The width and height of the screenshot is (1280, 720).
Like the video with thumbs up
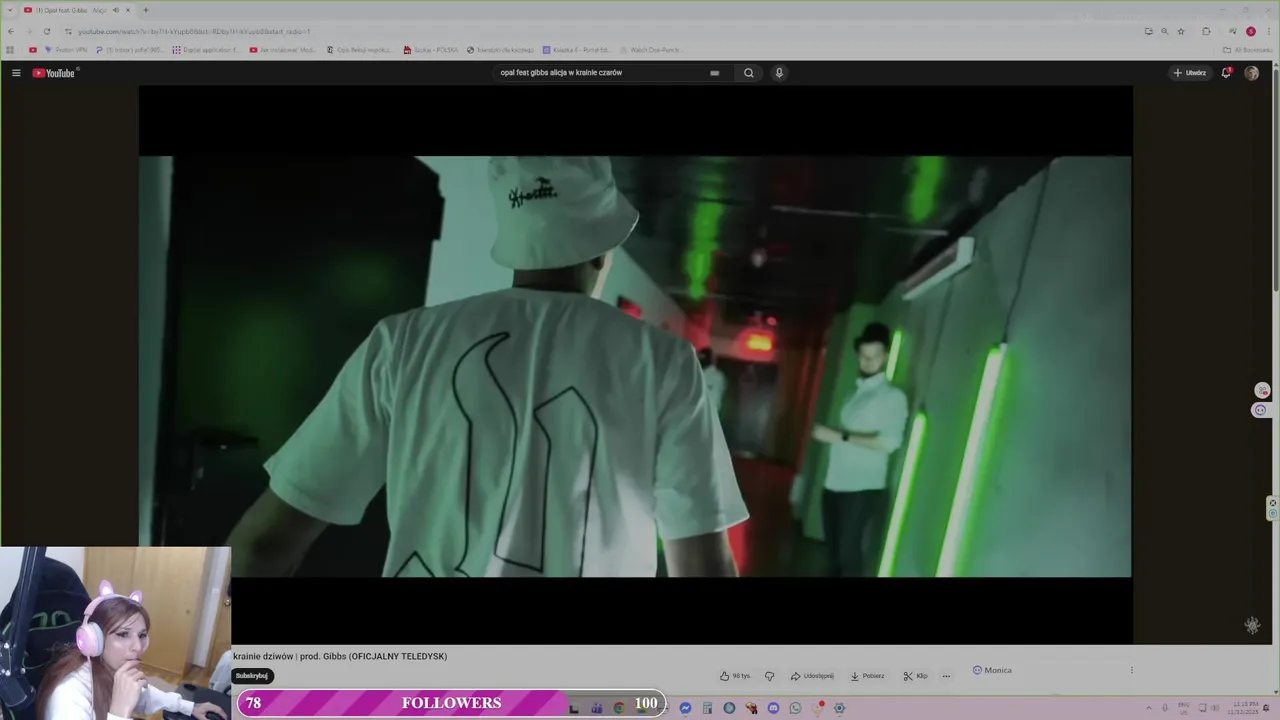coord(735,676)
